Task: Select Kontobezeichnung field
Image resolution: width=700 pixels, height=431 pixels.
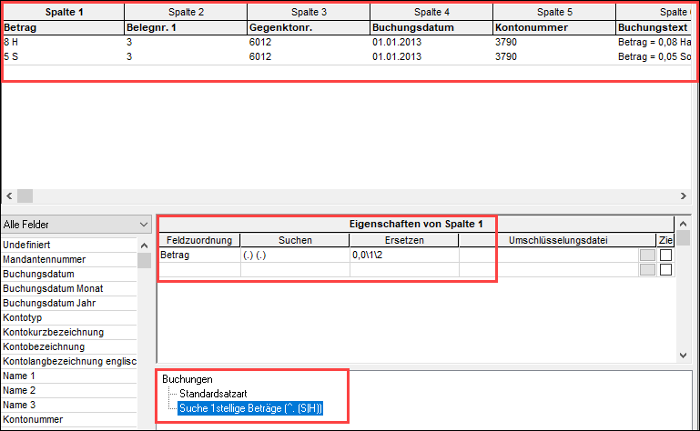Action: (69, 347)
